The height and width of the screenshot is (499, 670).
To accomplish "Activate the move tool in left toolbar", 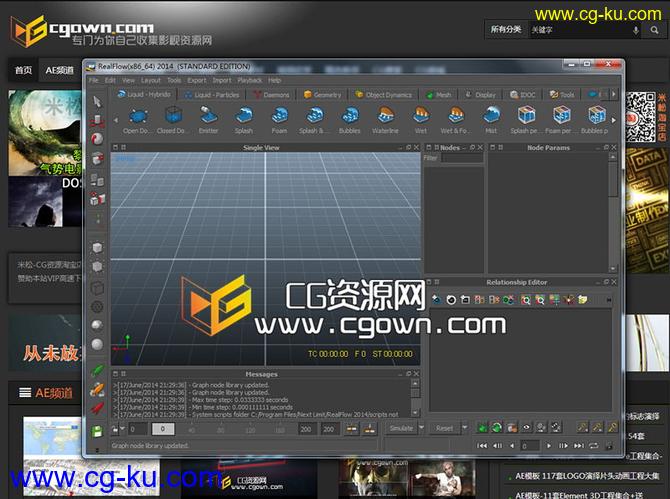I will (97, 120).
